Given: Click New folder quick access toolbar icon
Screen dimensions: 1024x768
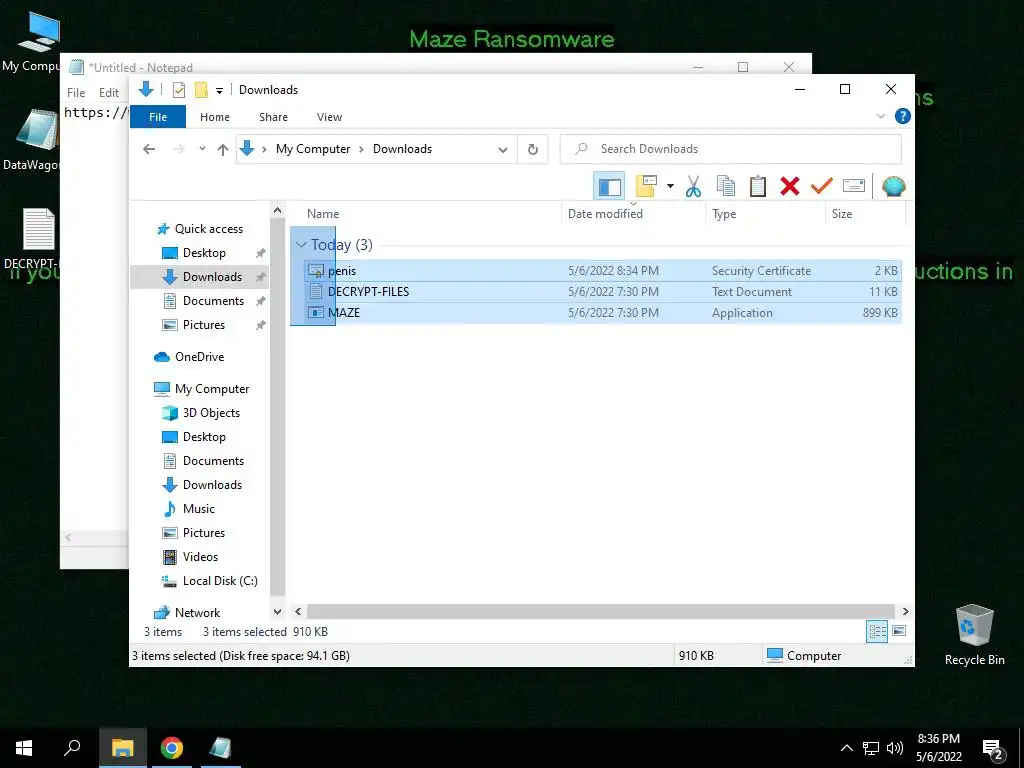Looking at the screenshot, I should pos(201,90).
